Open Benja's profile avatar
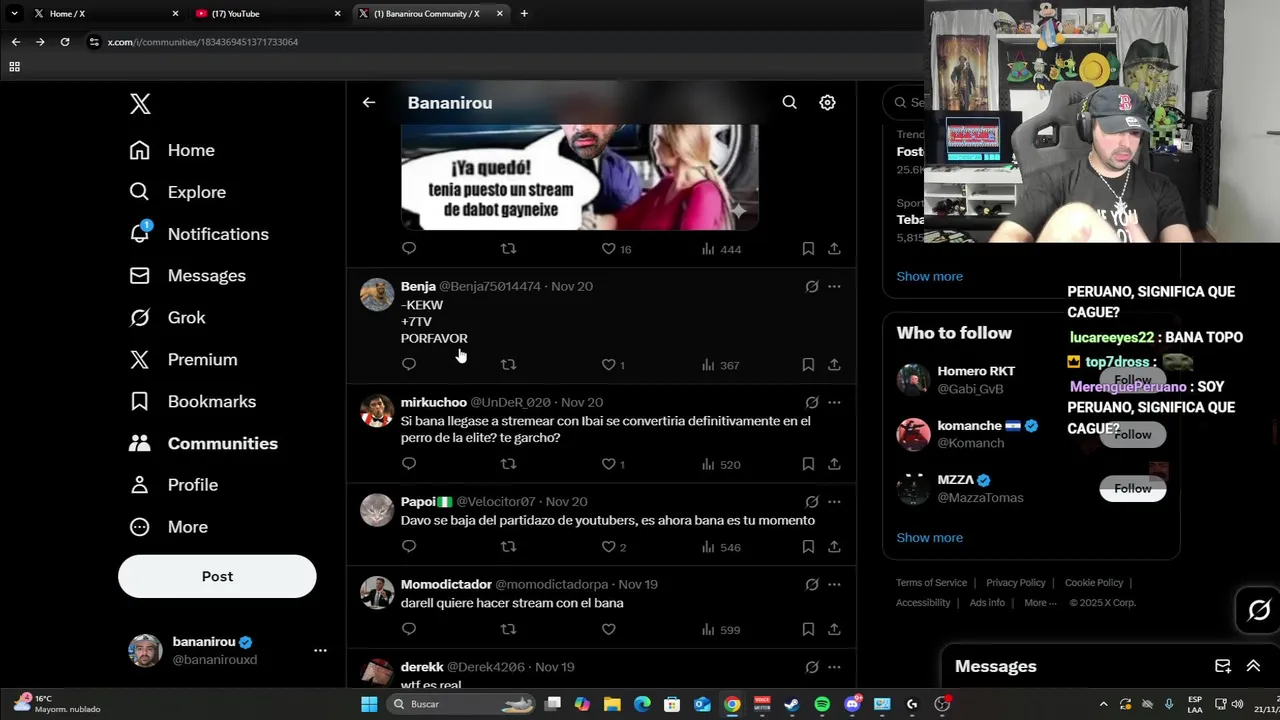The height and width of the screenshot is (720, 1280). coord(377,294)
